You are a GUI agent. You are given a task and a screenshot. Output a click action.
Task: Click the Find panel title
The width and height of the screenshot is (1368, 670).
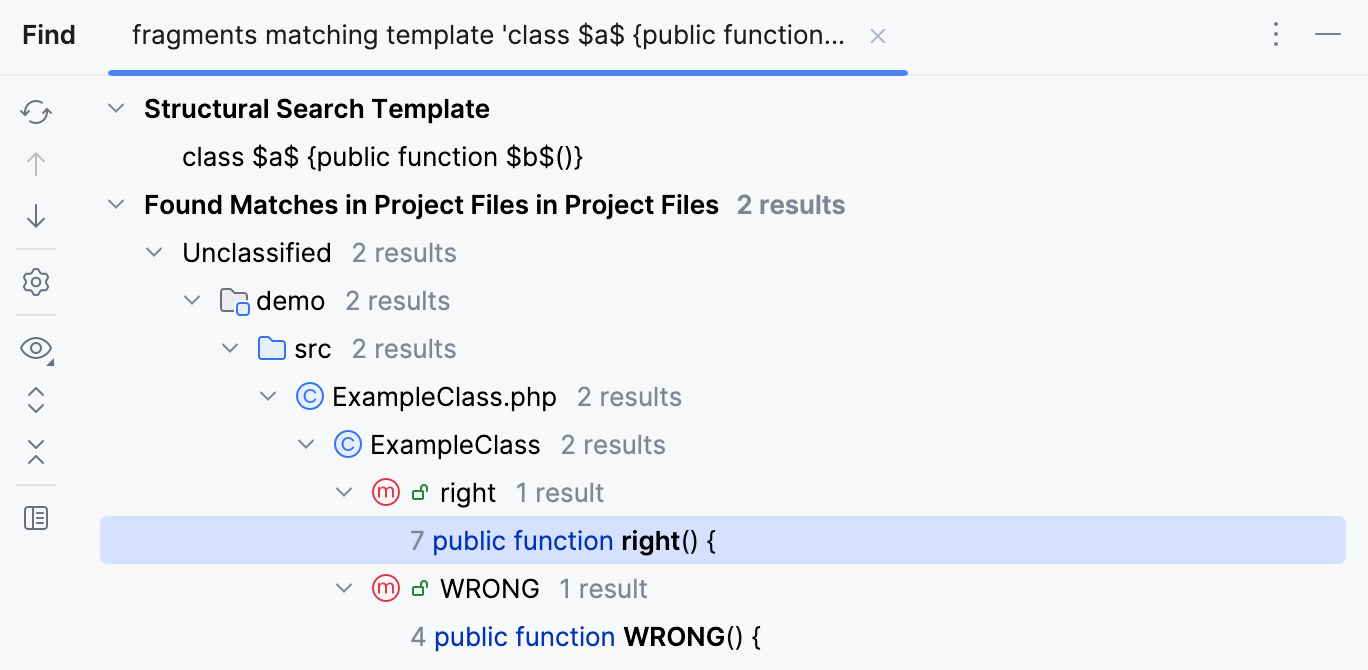(x=49, y=36)
